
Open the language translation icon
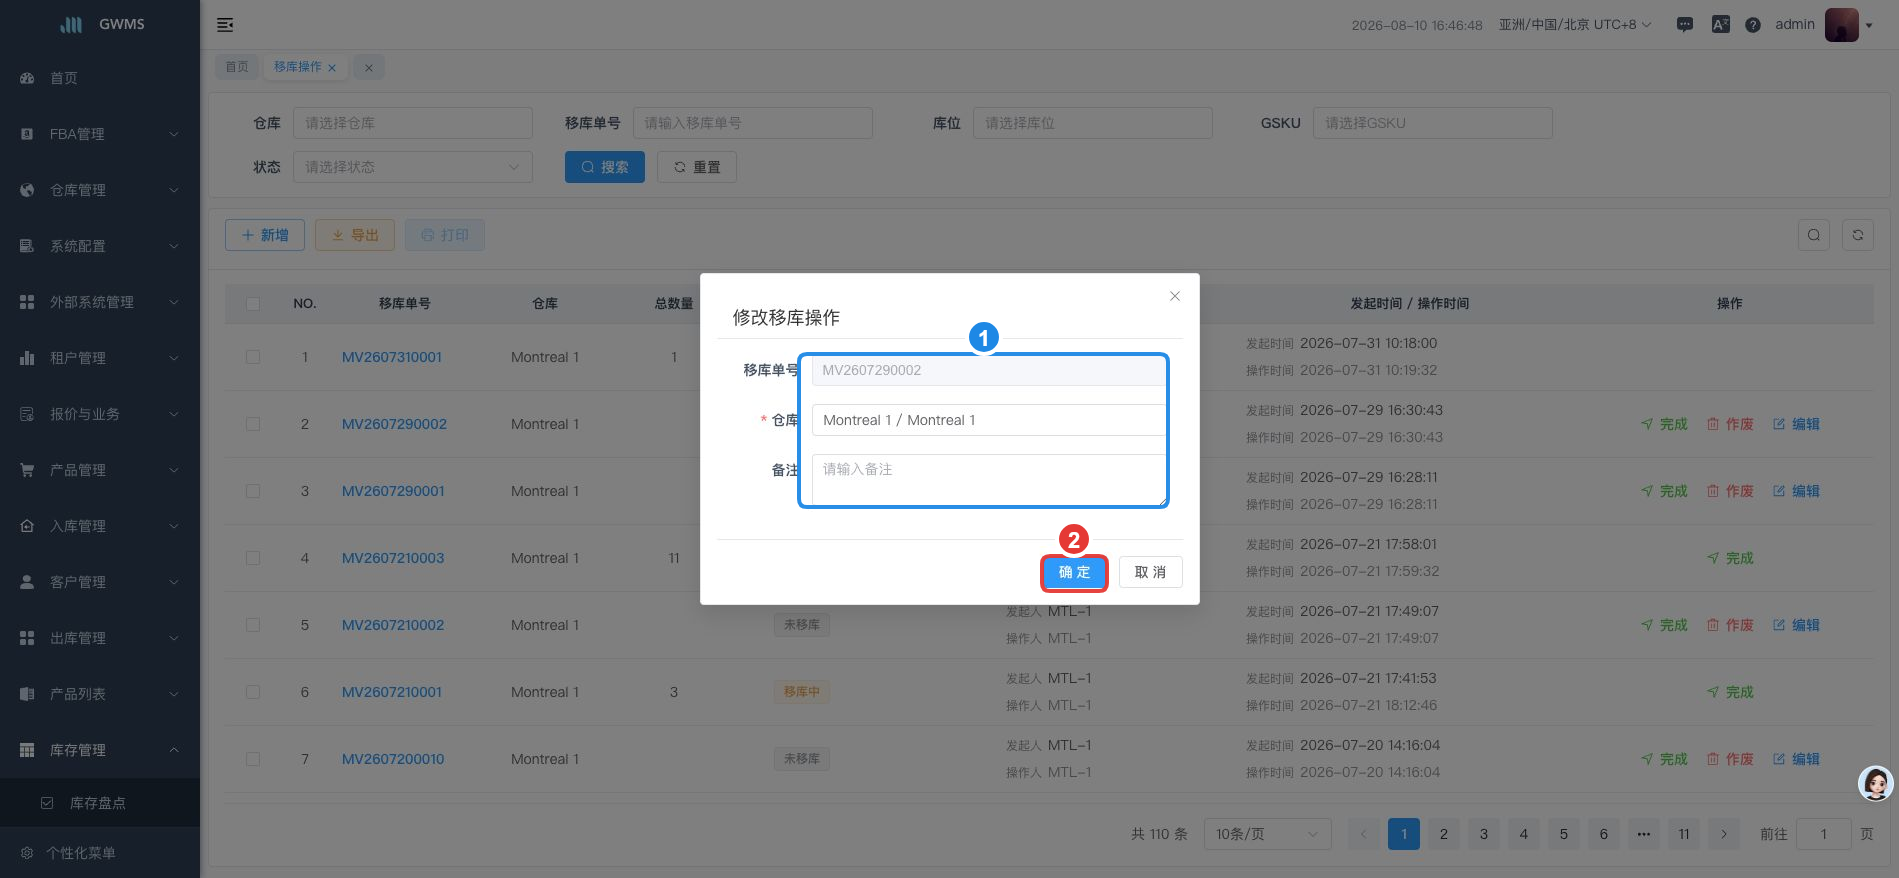click(1721, 25)
